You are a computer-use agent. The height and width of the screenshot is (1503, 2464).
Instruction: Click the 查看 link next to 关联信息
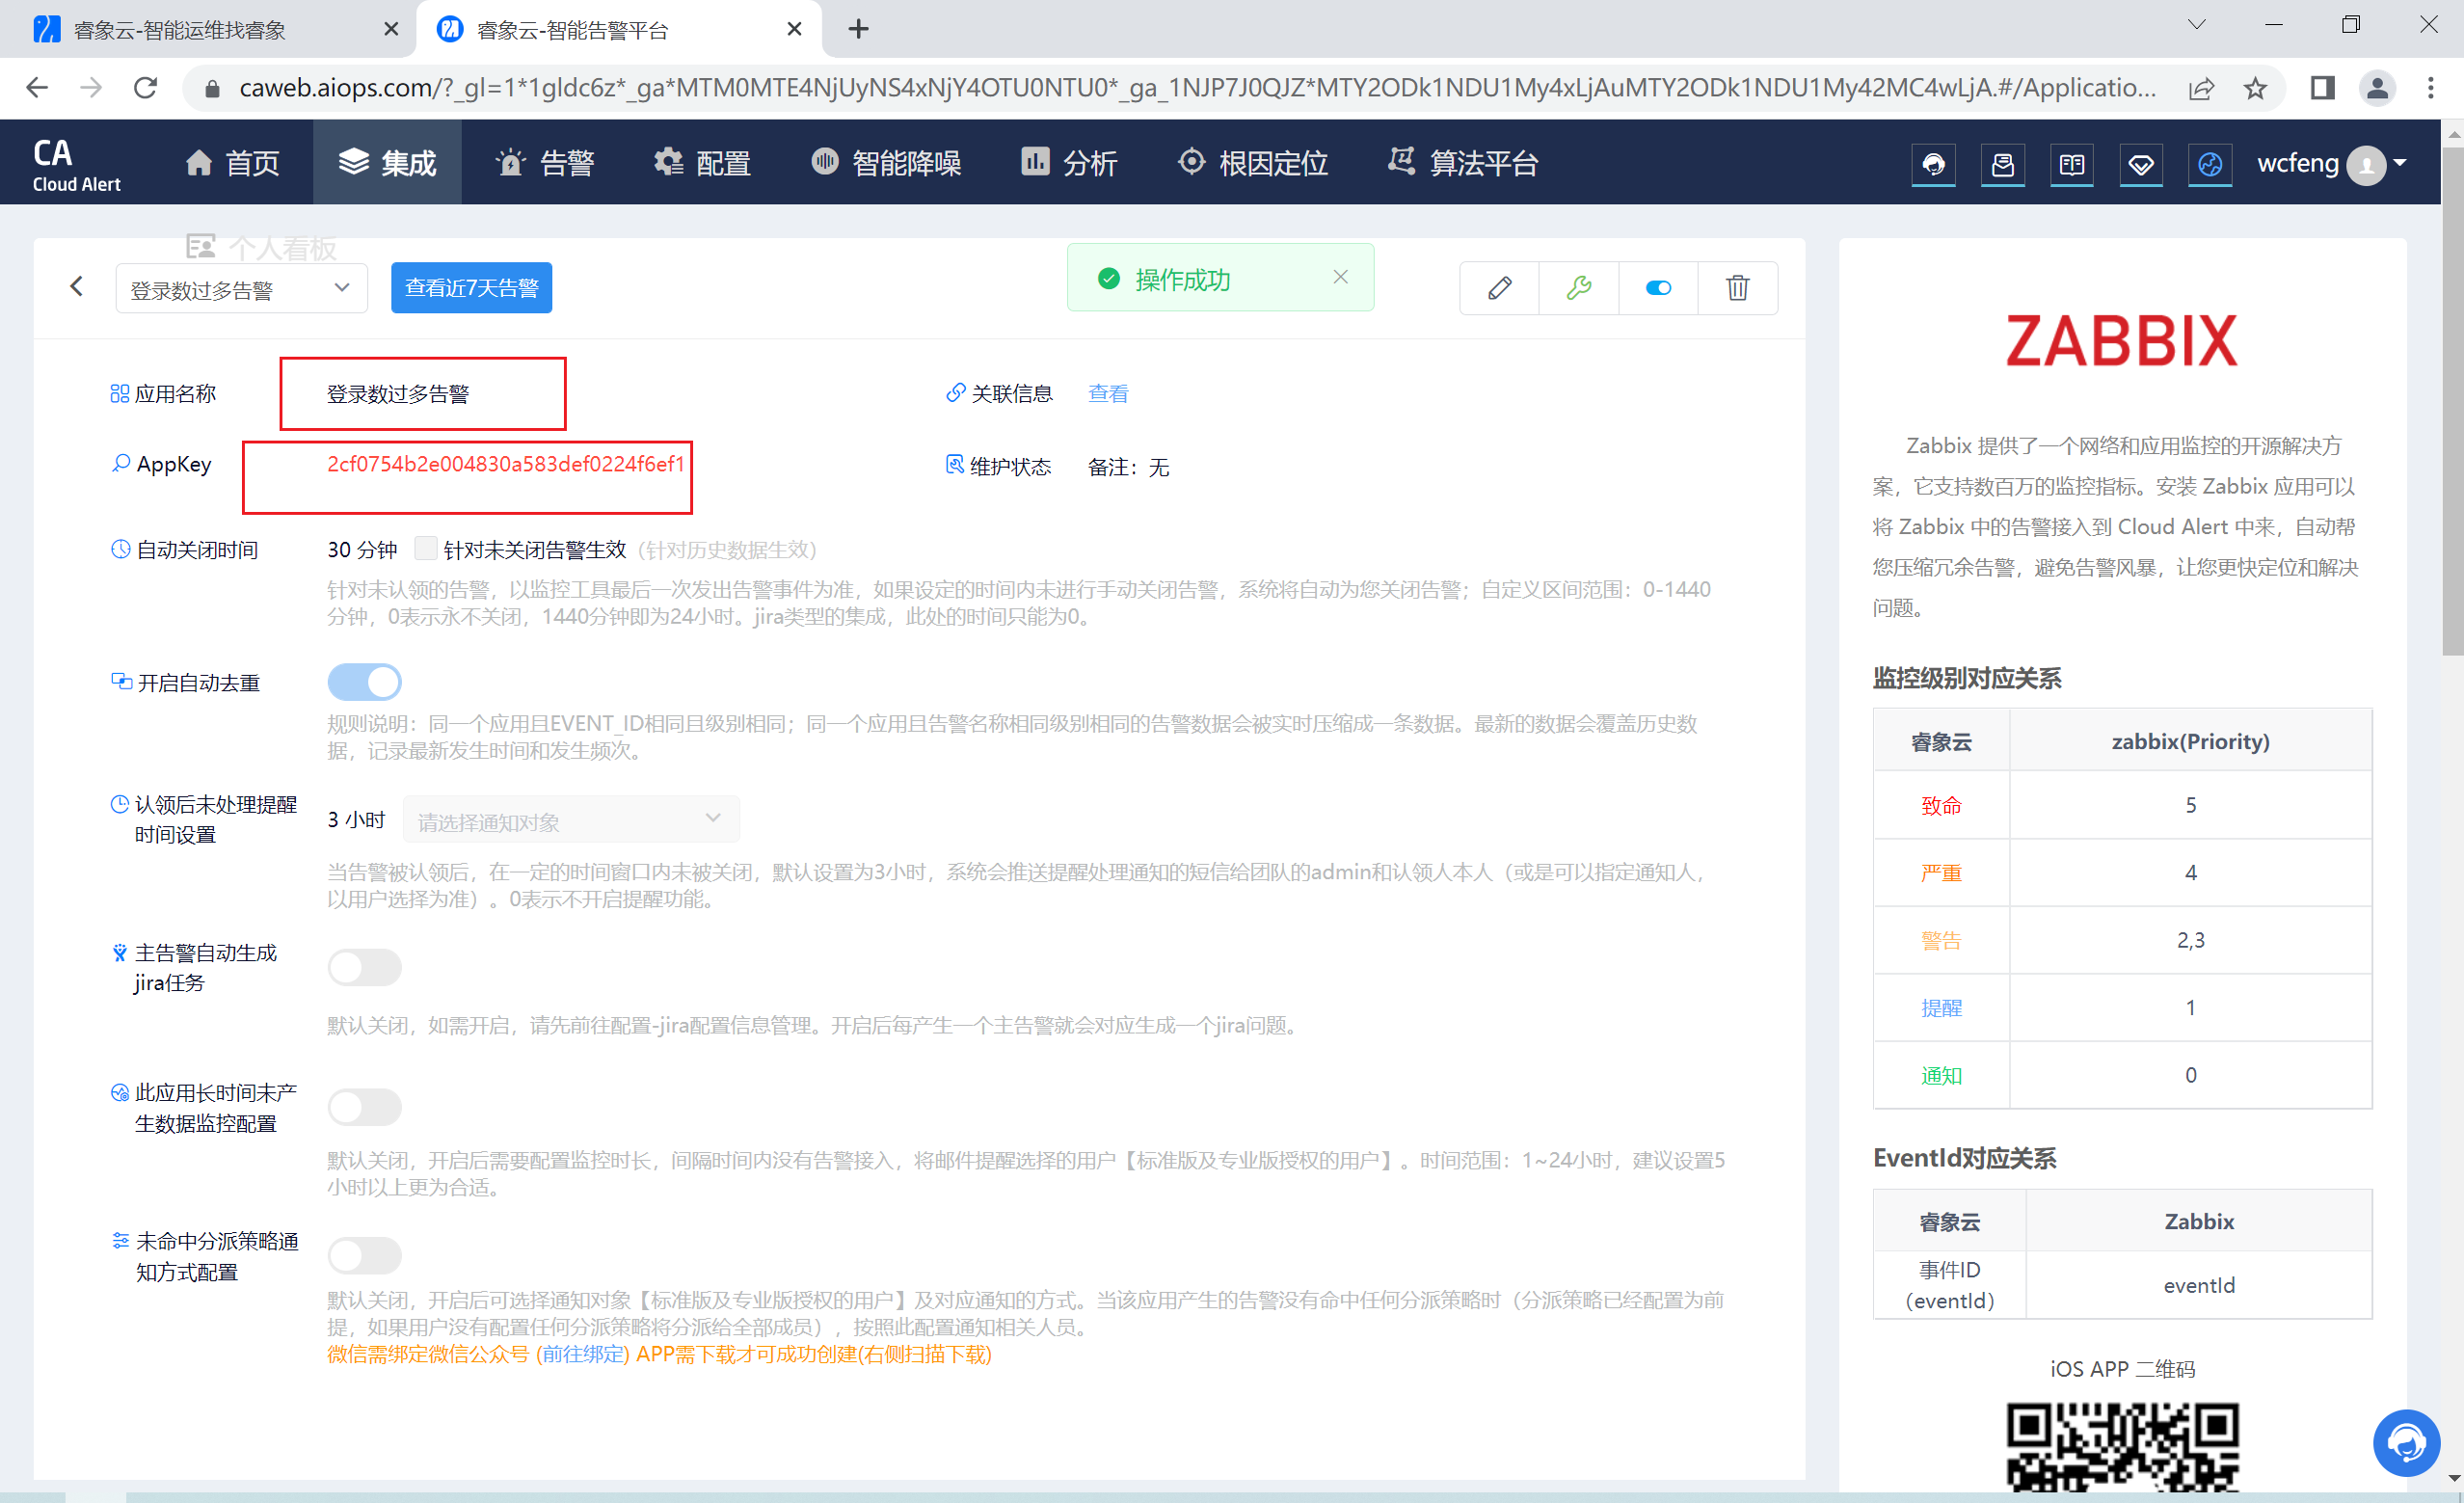click(1107, 394)
